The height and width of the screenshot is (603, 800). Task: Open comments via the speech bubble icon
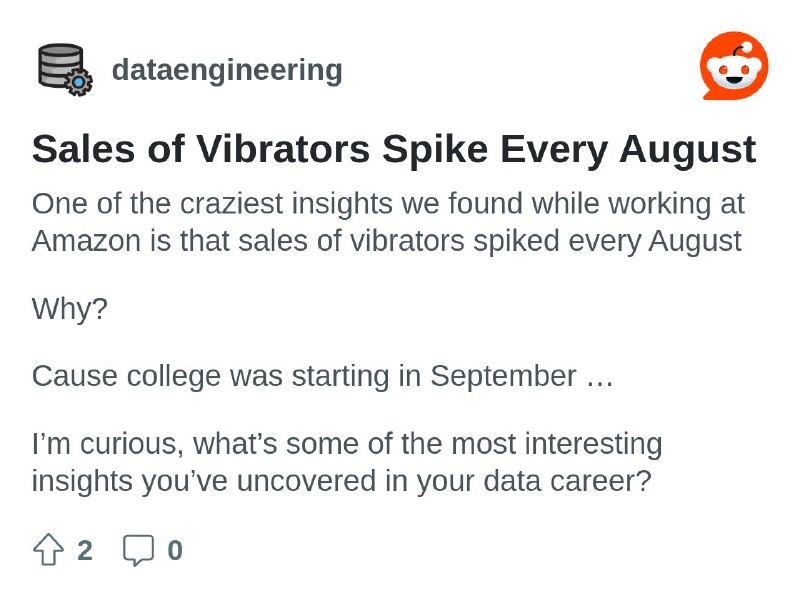point(139,549)
